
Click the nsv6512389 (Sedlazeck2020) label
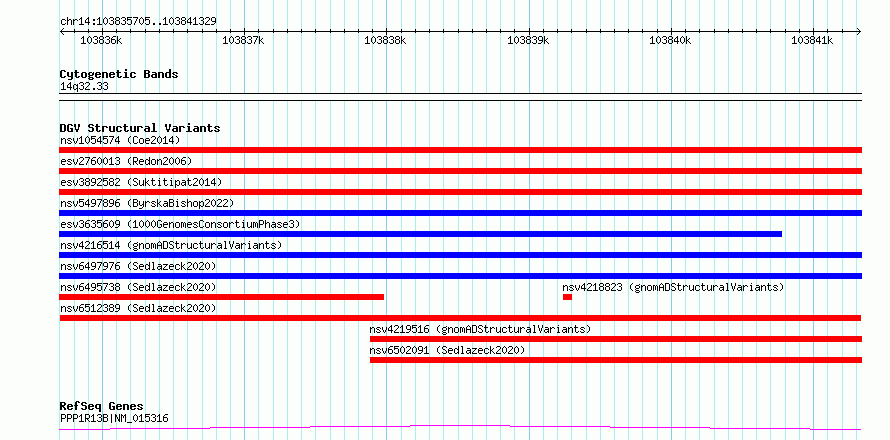(x=138, y=308)
